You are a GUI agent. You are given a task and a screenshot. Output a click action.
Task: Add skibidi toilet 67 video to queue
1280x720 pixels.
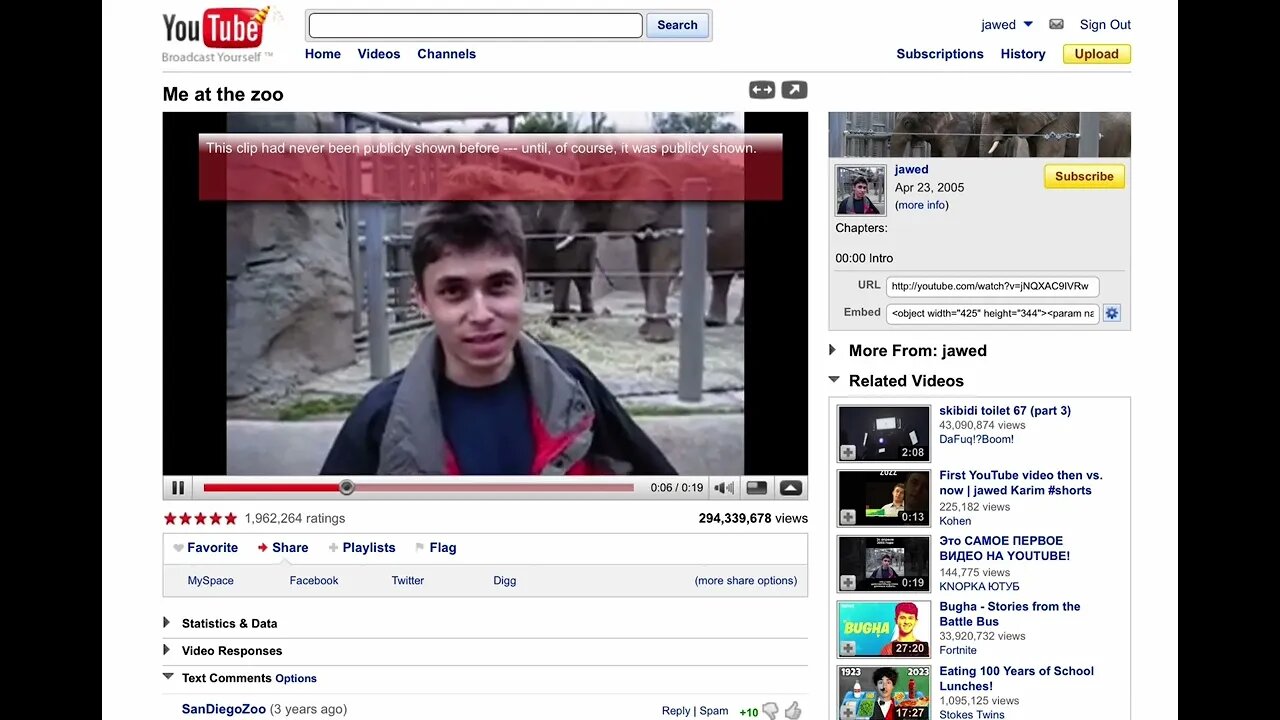pos(848,453)
